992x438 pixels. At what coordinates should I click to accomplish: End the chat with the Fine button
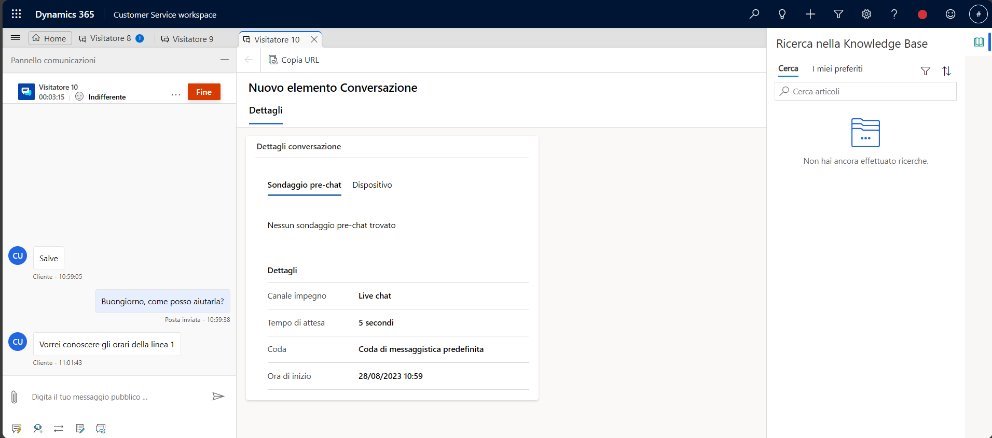[204, 92]
